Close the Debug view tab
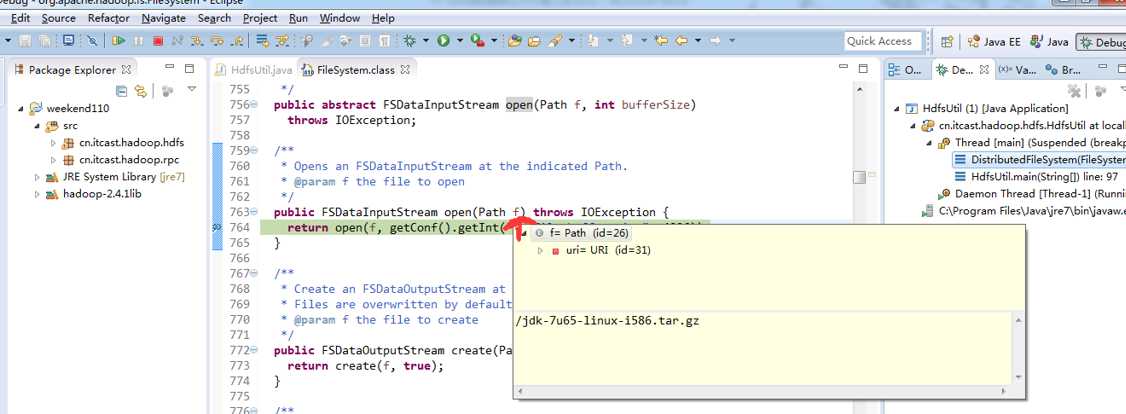1126x414 pixels. [x=985, y=70]
